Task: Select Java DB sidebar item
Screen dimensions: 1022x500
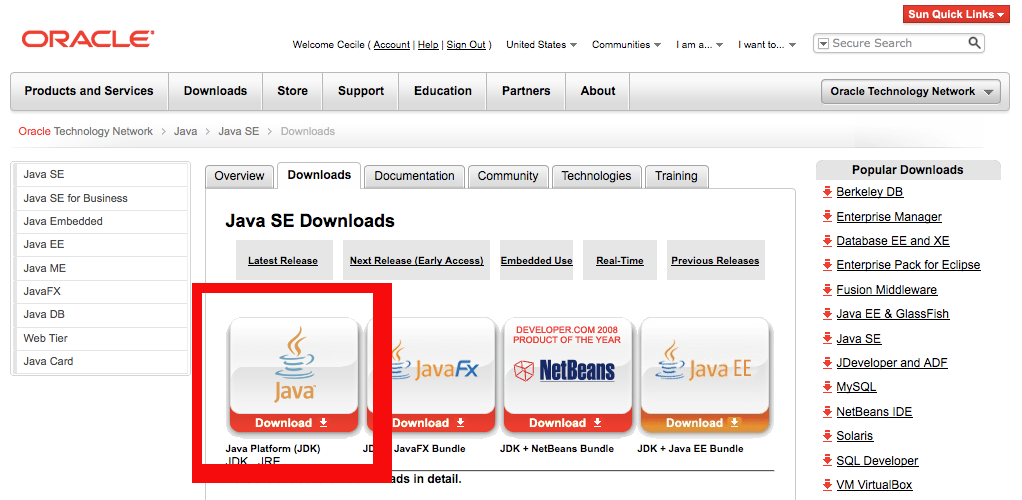Action: (100, 314)
